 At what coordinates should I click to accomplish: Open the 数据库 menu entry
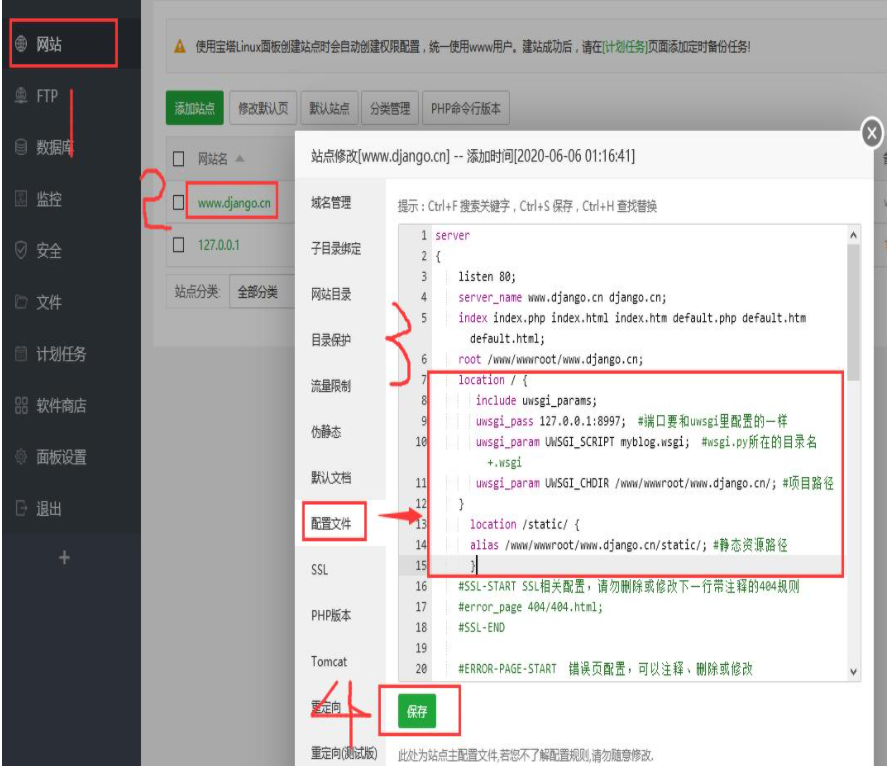[54, 147]
